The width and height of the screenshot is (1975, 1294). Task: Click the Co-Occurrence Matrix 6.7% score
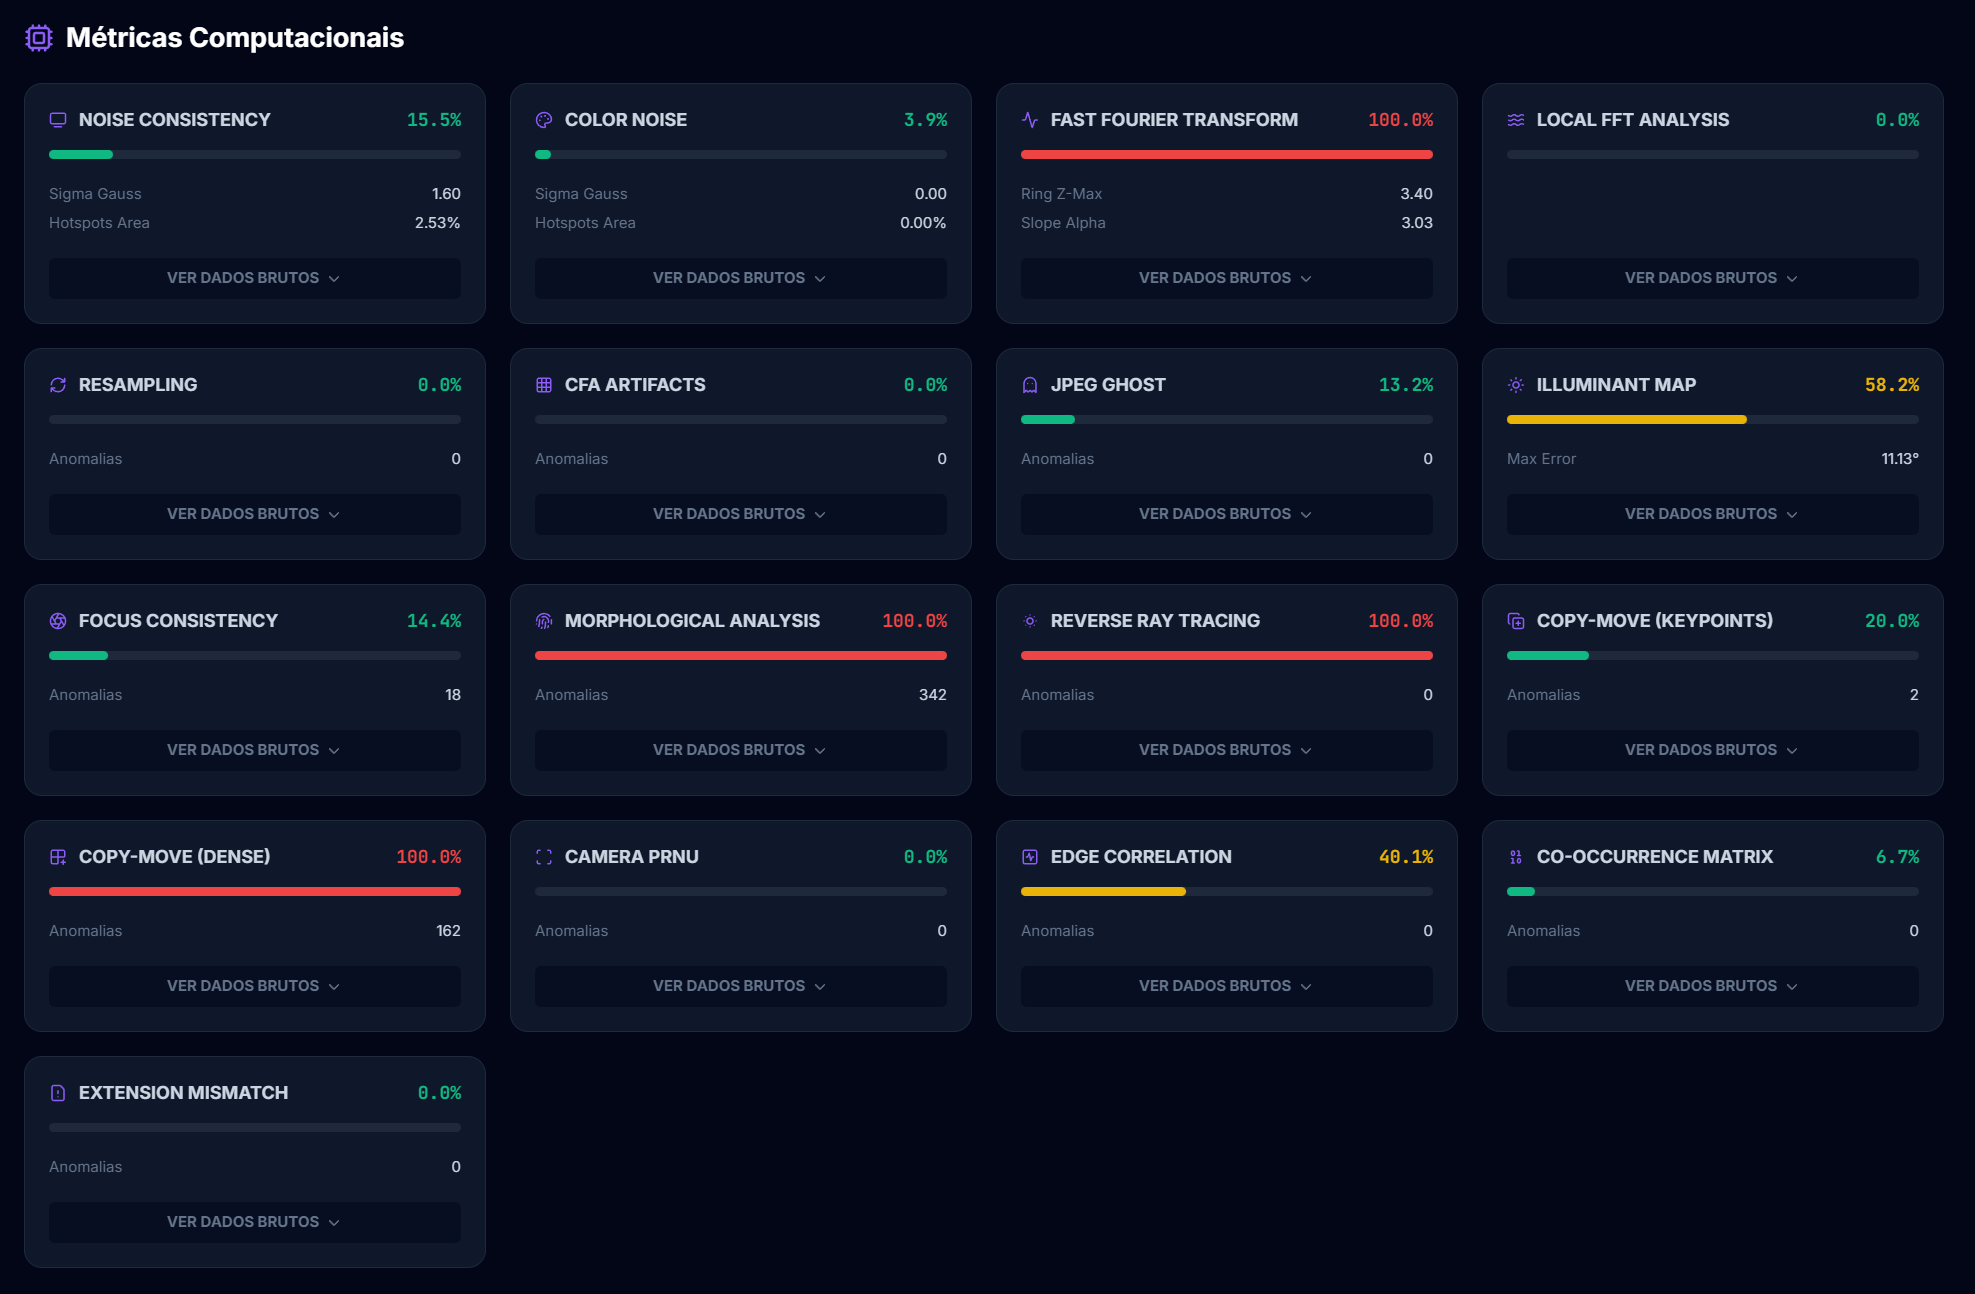(x=1896, y=857)
